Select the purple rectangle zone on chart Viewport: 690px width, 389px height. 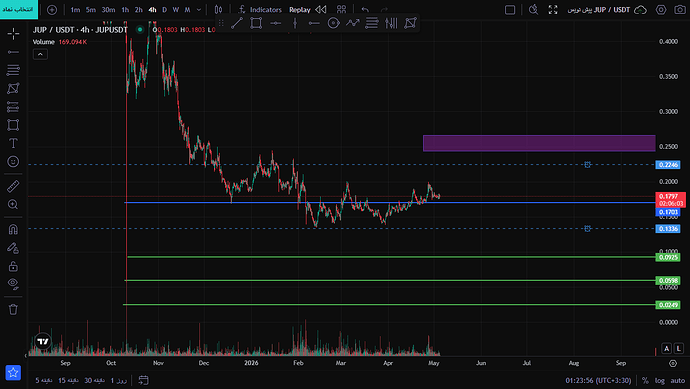[x=539, y=143]
